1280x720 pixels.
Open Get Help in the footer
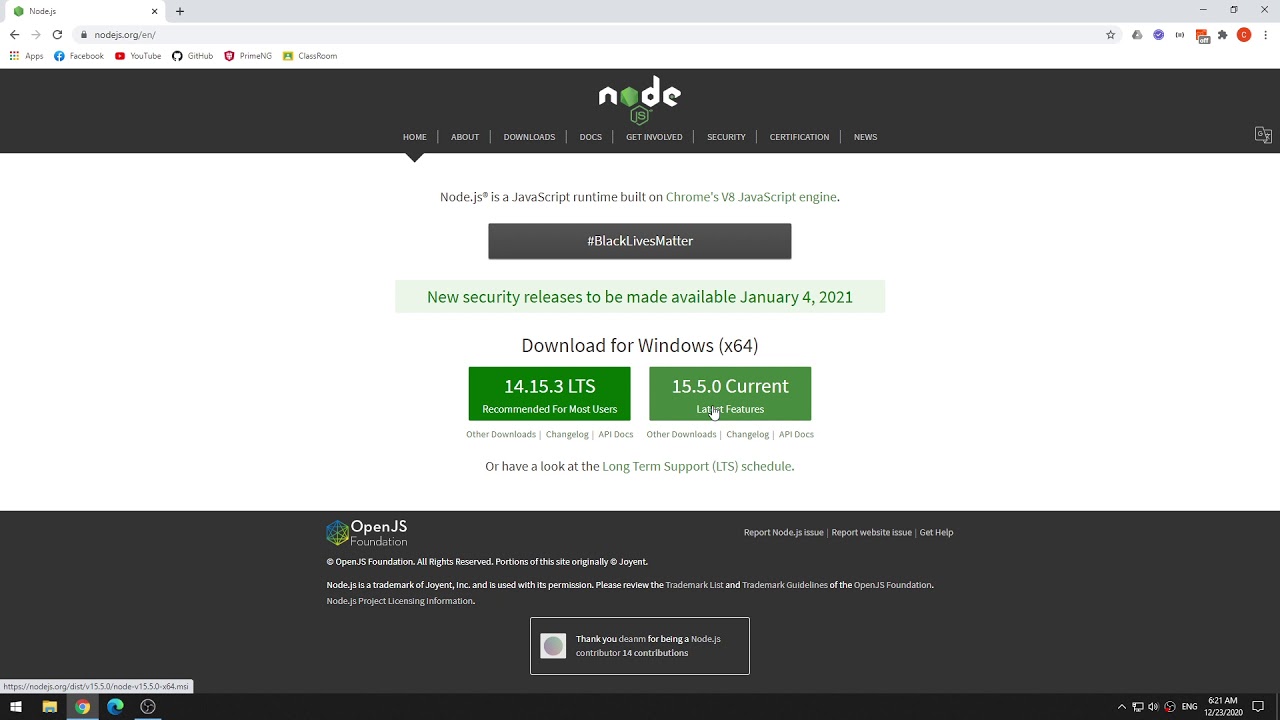(936, 532)
